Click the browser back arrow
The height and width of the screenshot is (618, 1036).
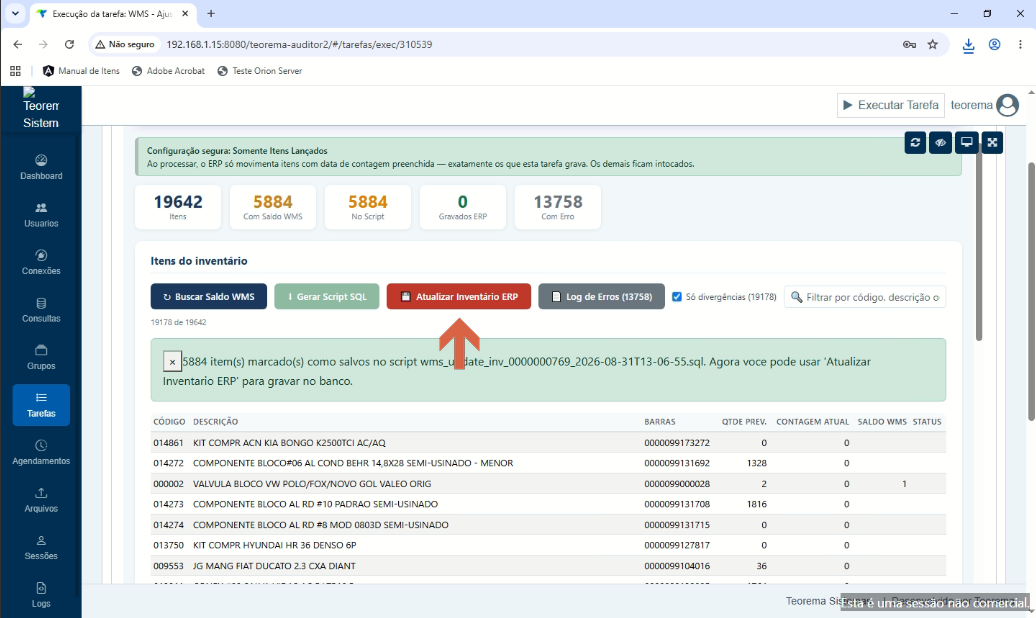tap(18, 44)
